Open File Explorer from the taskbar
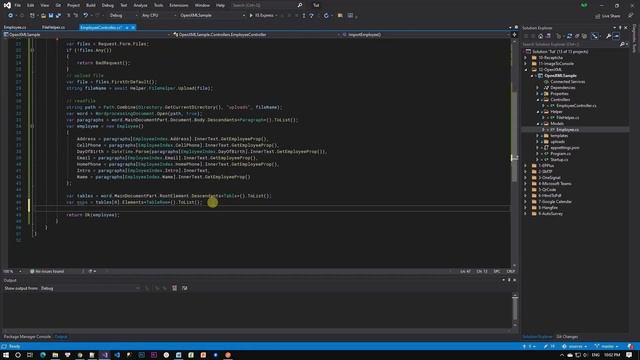 click(x=55, y=355)
